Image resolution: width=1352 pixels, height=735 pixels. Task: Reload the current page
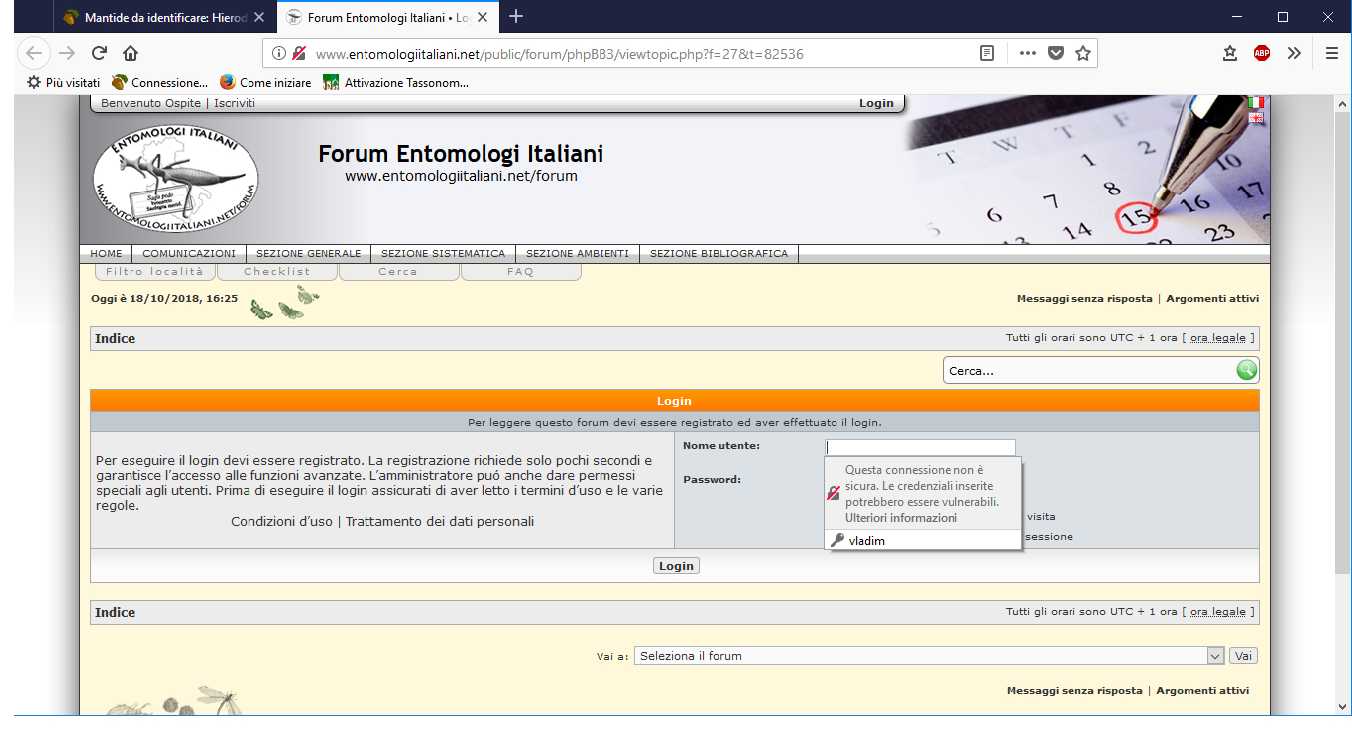pyautogui.click(x=99, y=54)
